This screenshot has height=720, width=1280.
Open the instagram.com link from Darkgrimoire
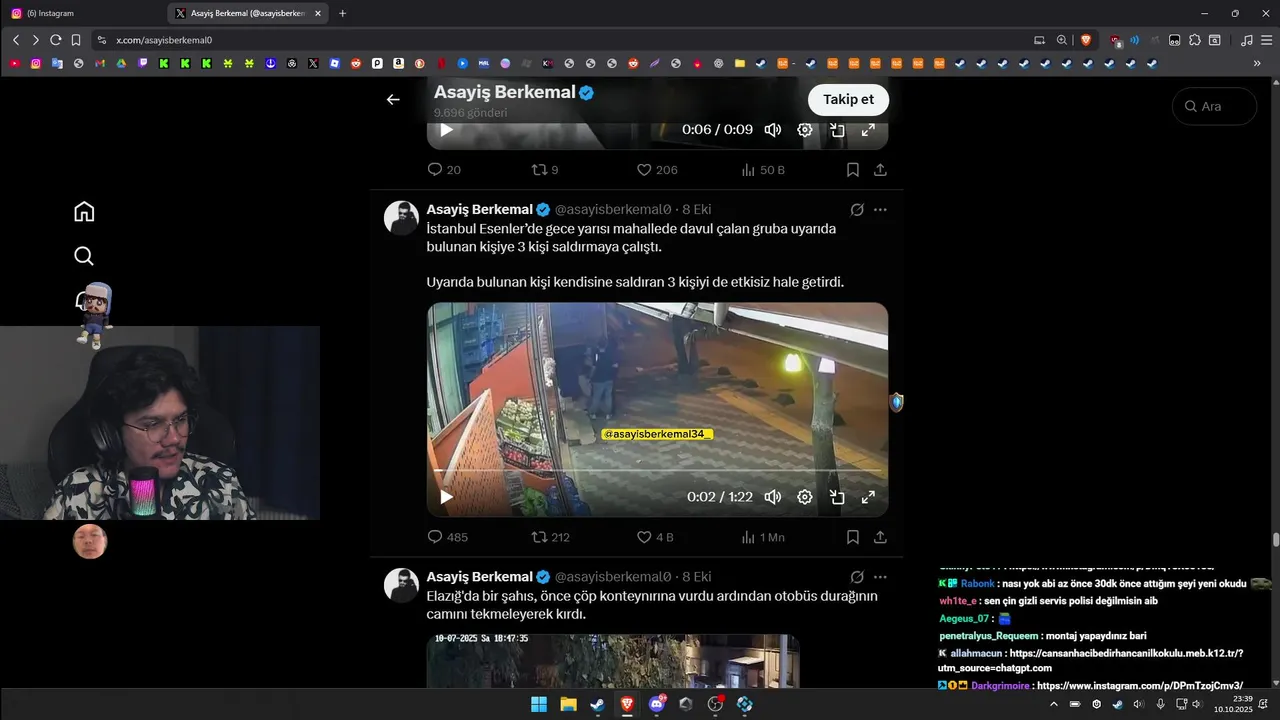point(1140,686)
